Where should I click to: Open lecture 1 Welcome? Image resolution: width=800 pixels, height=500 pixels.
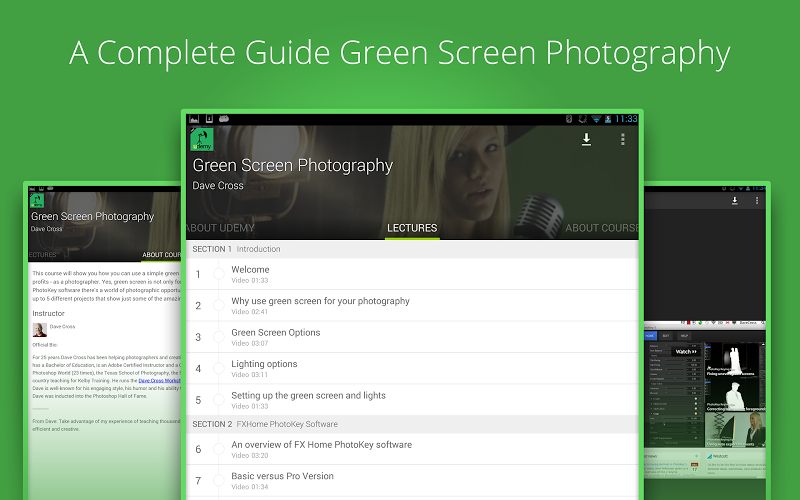(x=412, y=274)
